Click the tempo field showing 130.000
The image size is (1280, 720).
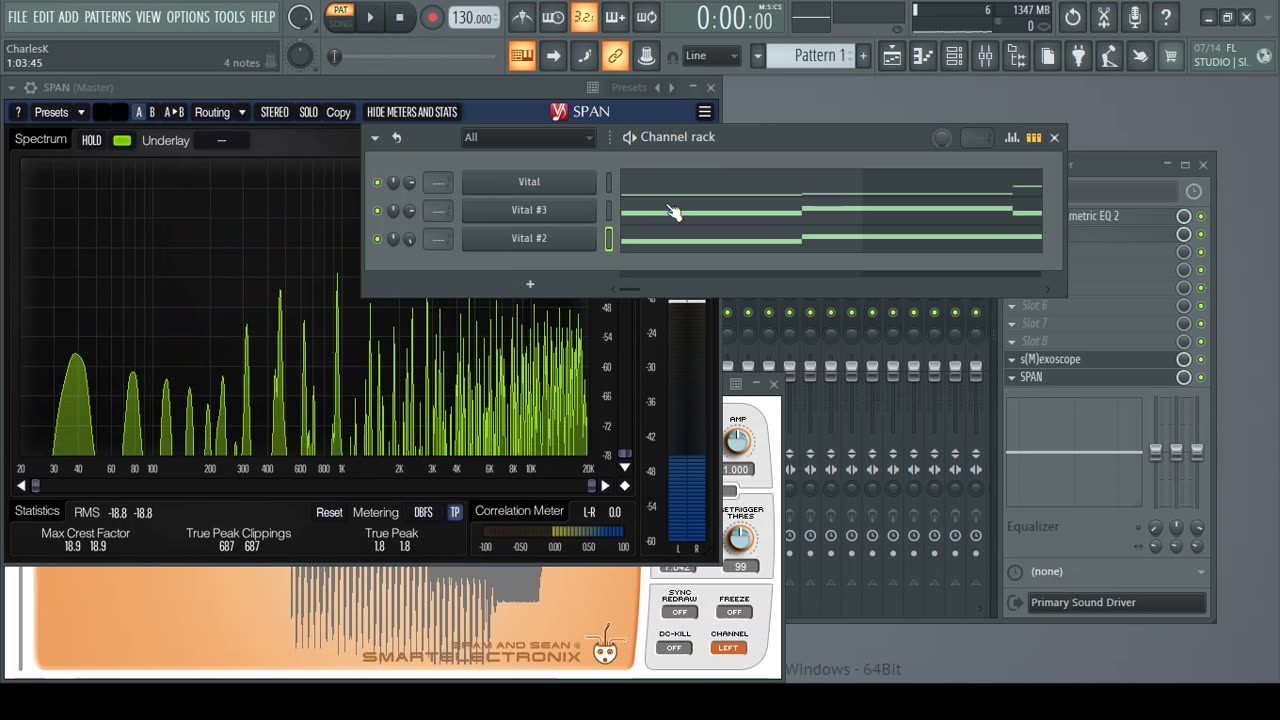pyautogui.click(x=472, y=18)
